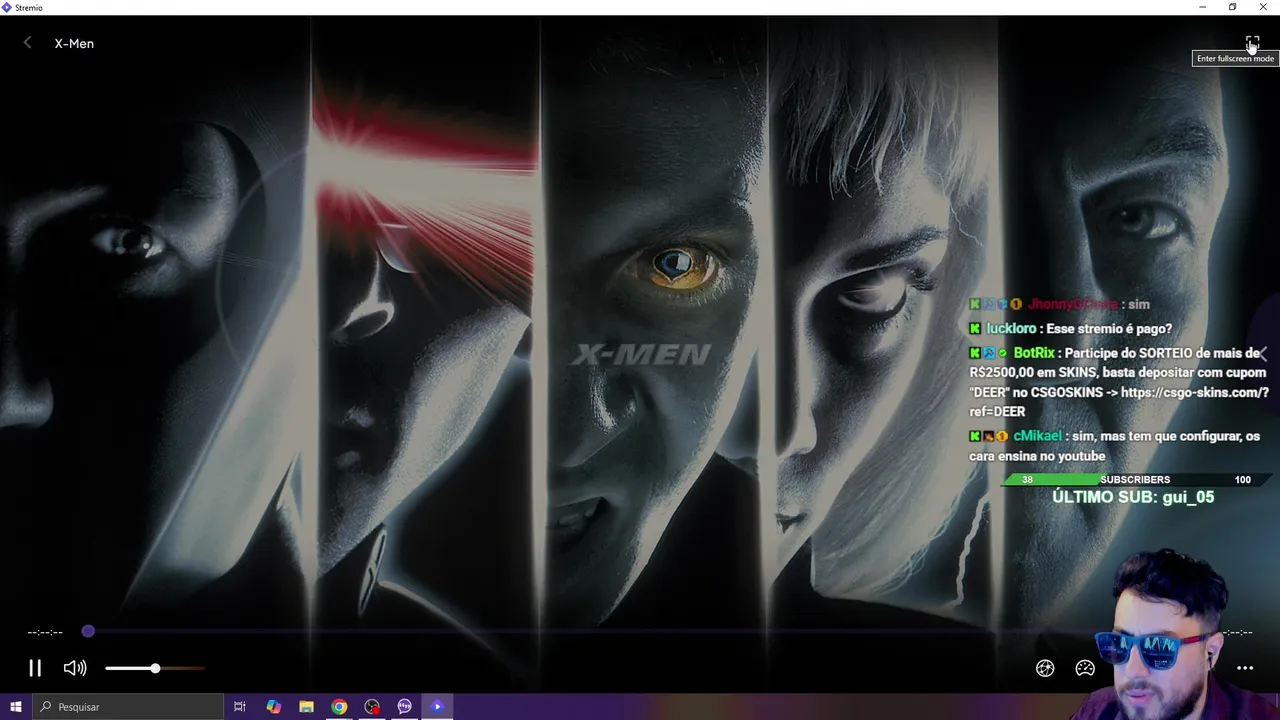Viewport: 1280px width, 720px height.
Task: Adjust the volume slider handle
Action: coord(155,668)
